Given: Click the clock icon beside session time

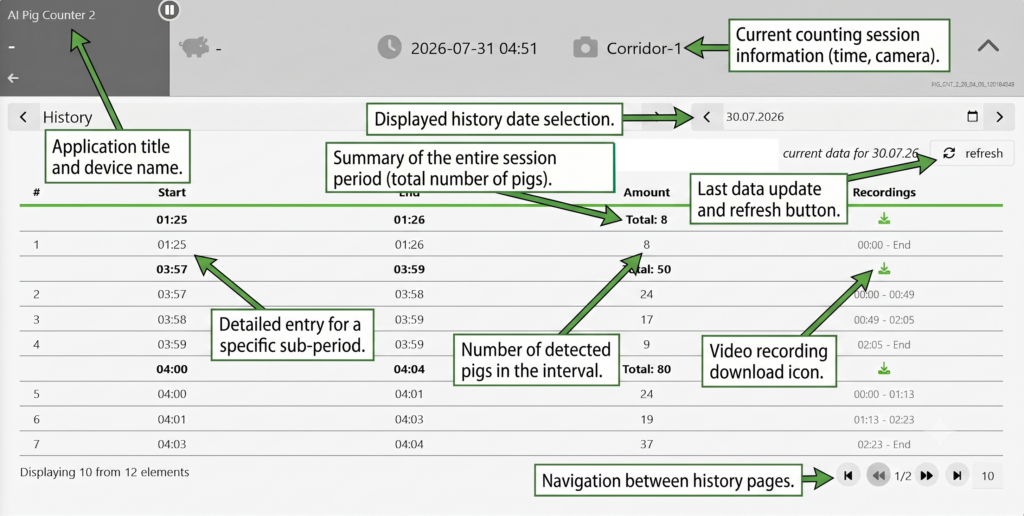Looking at the screenshot, I should click(390, 47).
